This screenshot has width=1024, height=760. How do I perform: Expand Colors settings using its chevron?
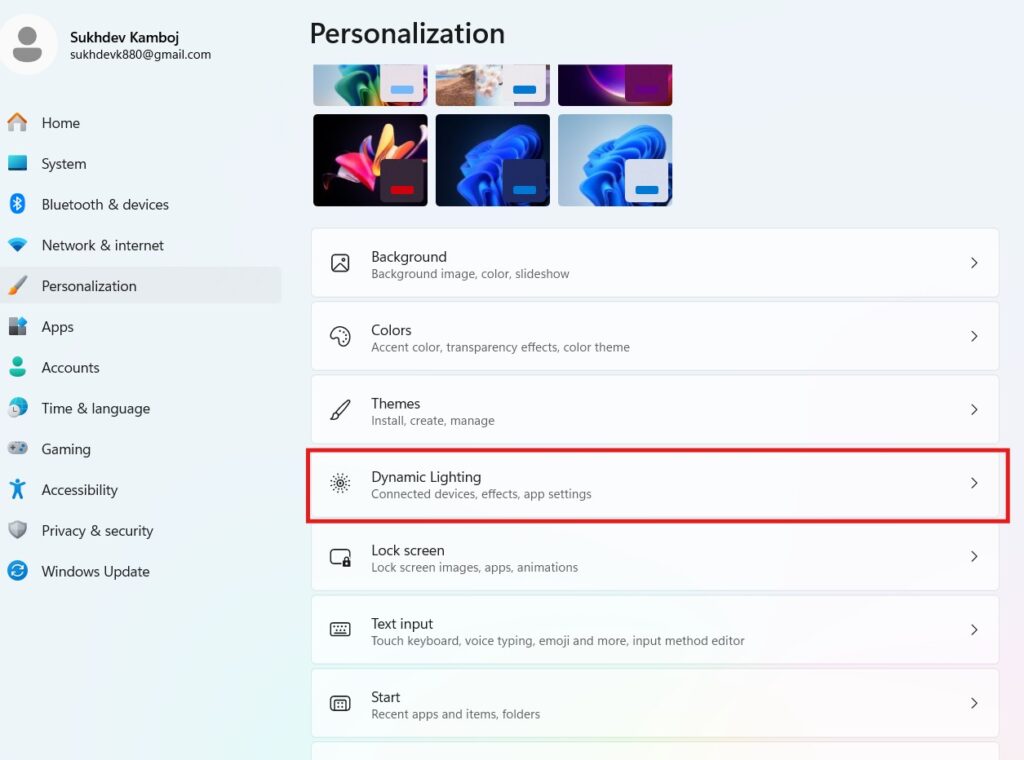click(974, 337)
